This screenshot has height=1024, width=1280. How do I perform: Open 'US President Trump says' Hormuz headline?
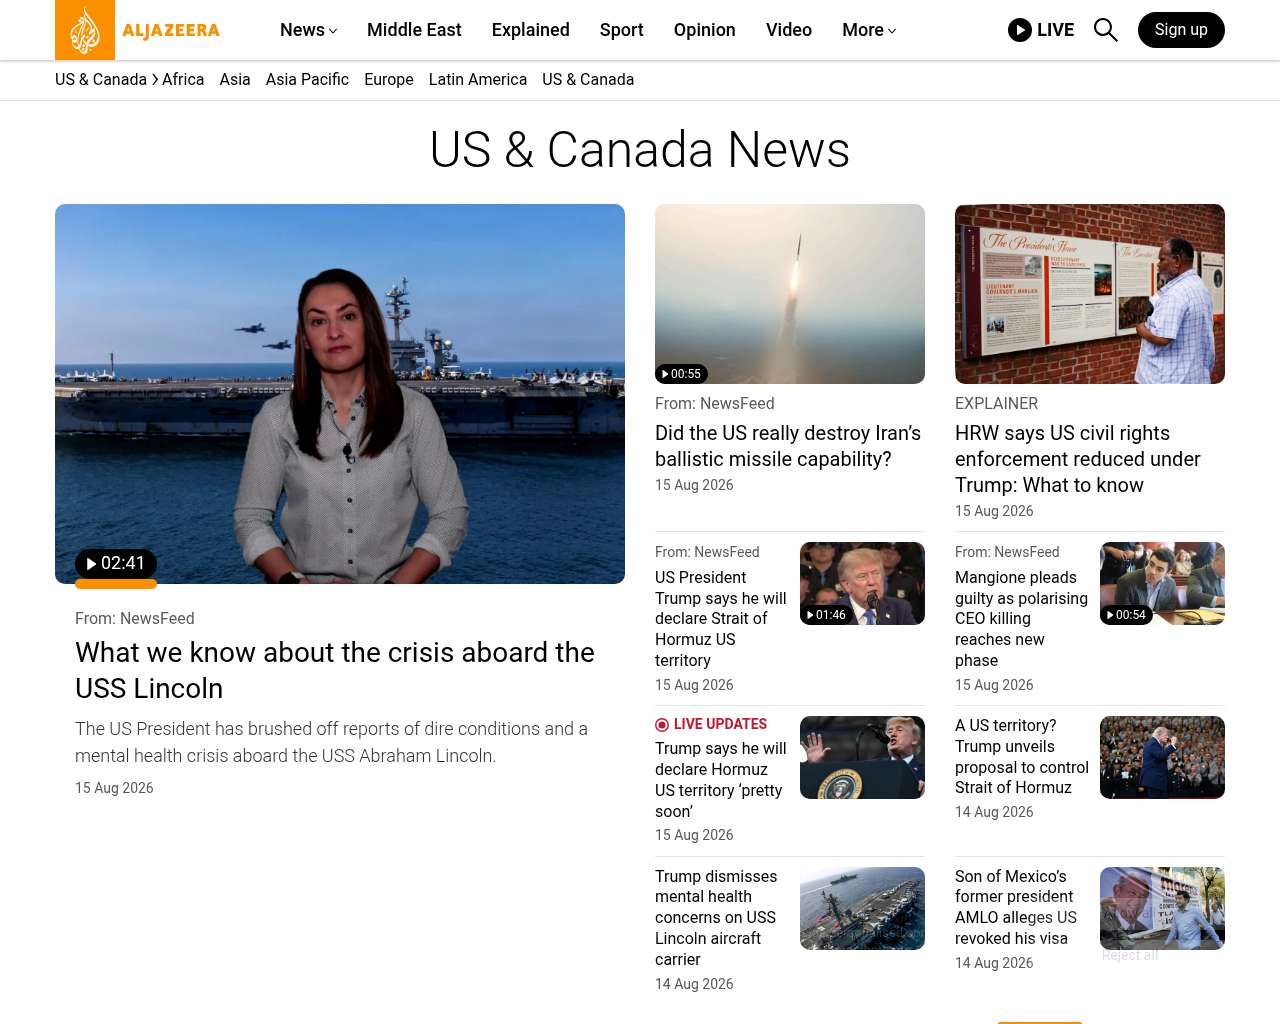721,619
